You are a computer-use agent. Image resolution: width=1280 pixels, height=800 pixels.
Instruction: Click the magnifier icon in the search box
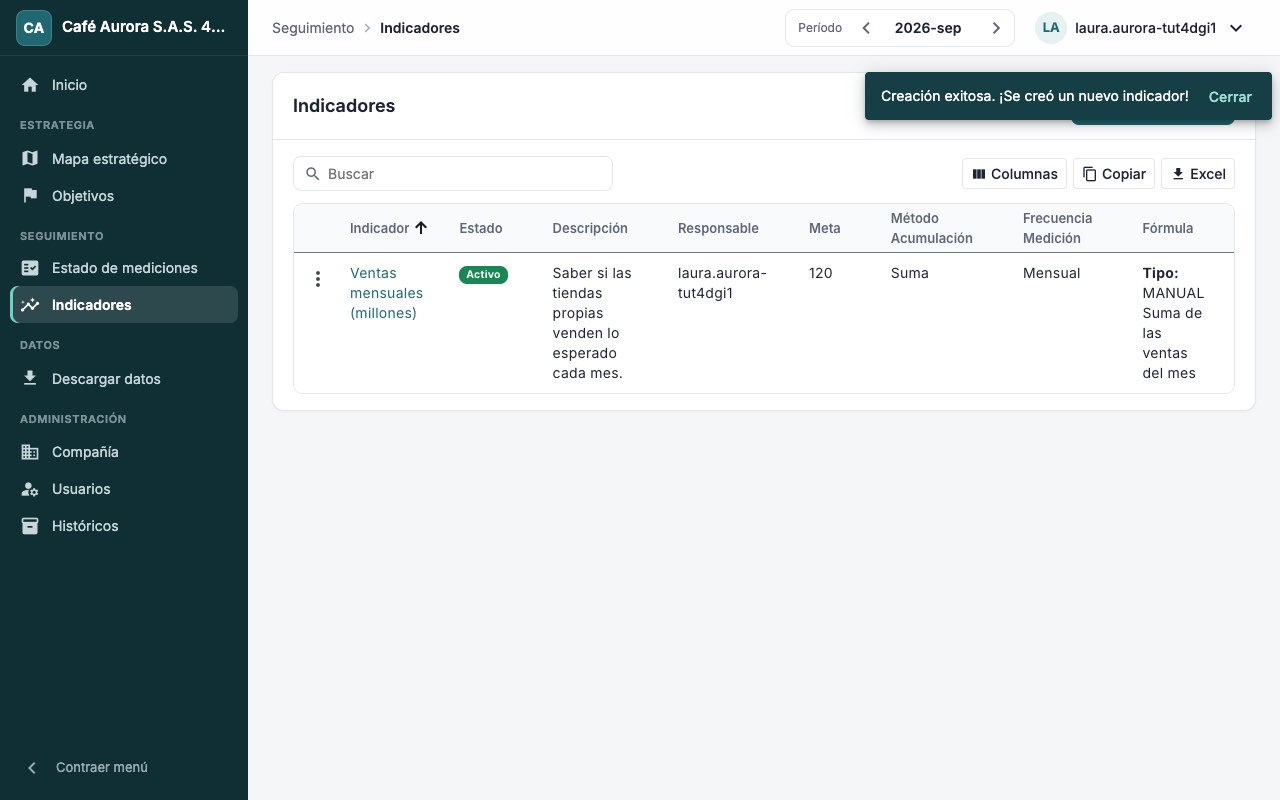click(x=313, y=174)
